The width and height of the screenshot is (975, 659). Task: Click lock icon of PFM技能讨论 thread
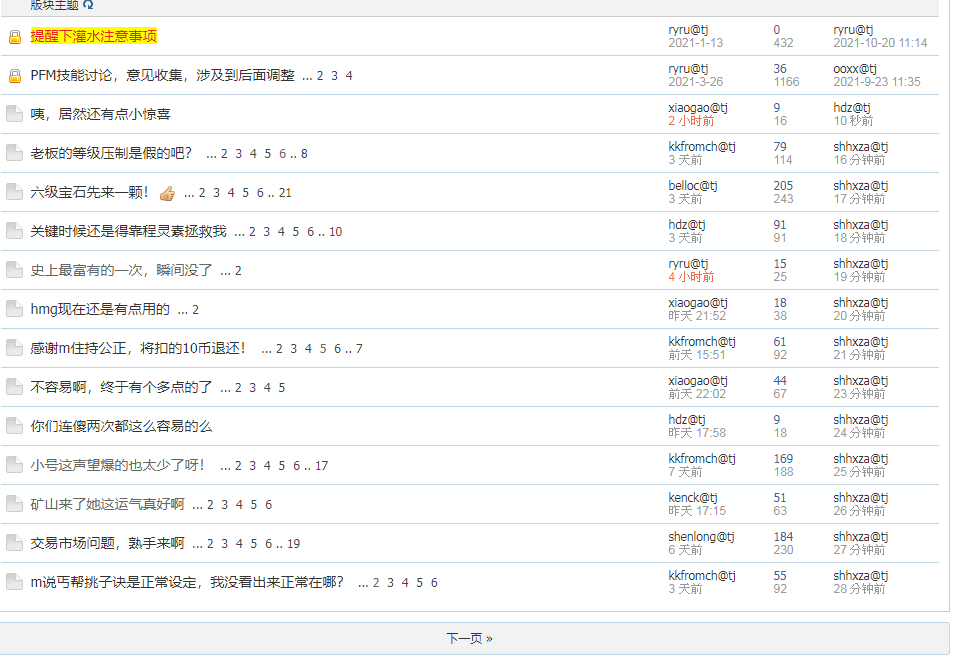click(15, 76)
